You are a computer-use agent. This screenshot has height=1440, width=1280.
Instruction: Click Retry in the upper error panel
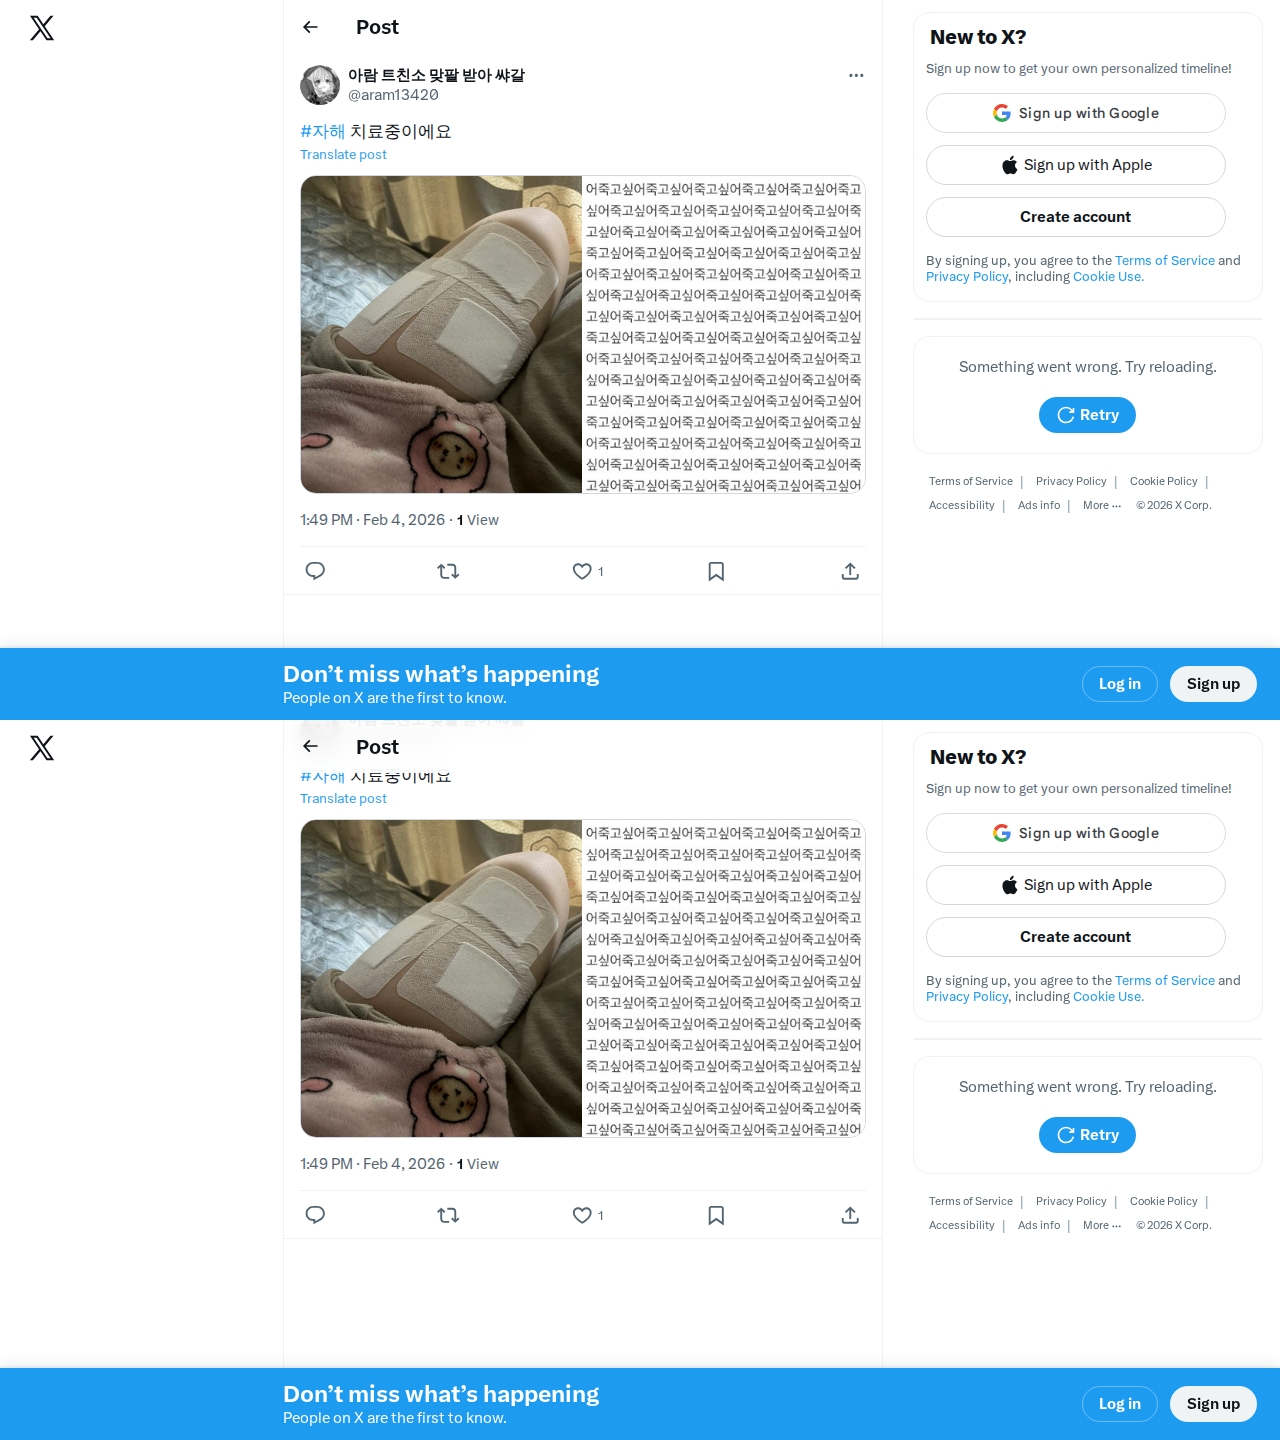pos(1087,415)
